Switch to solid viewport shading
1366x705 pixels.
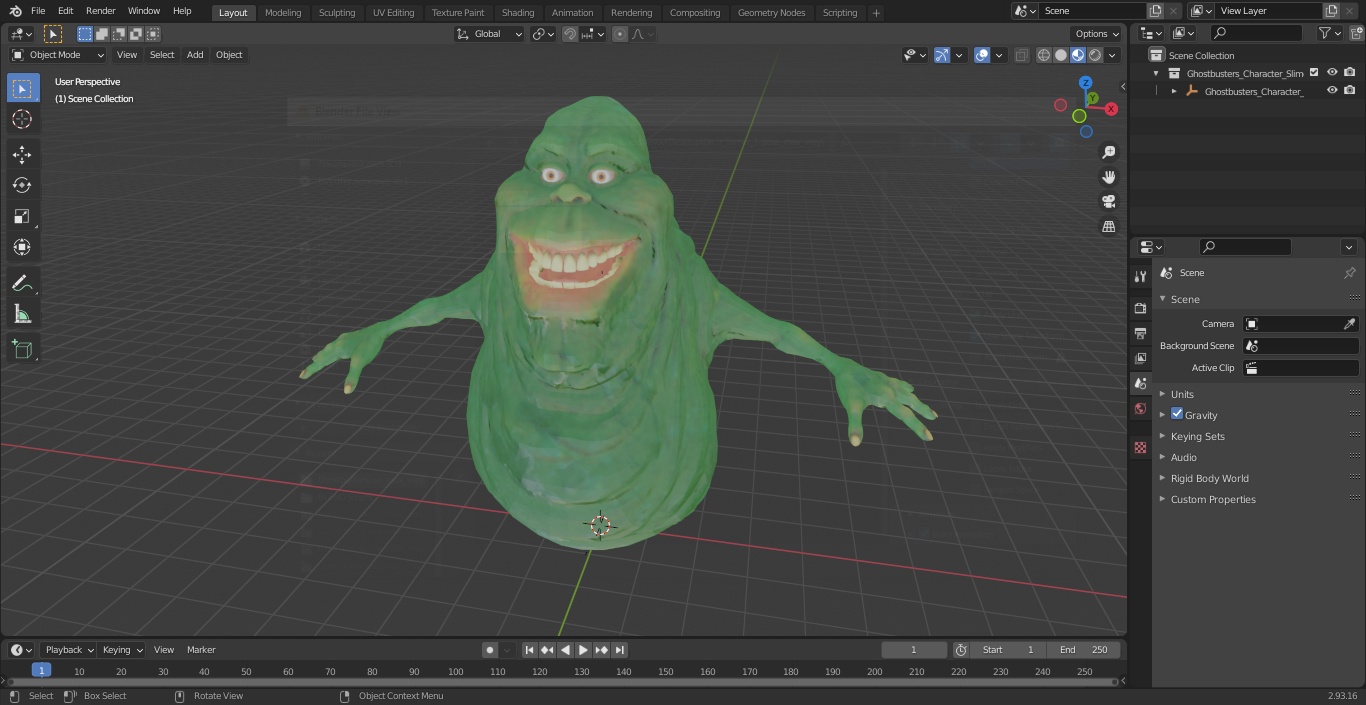pyautogui.click(x=1061, y=55)
